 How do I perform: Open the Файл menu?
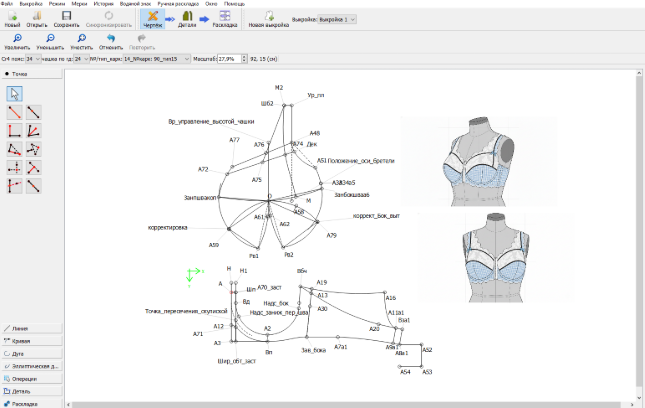(x=9, y=3)
